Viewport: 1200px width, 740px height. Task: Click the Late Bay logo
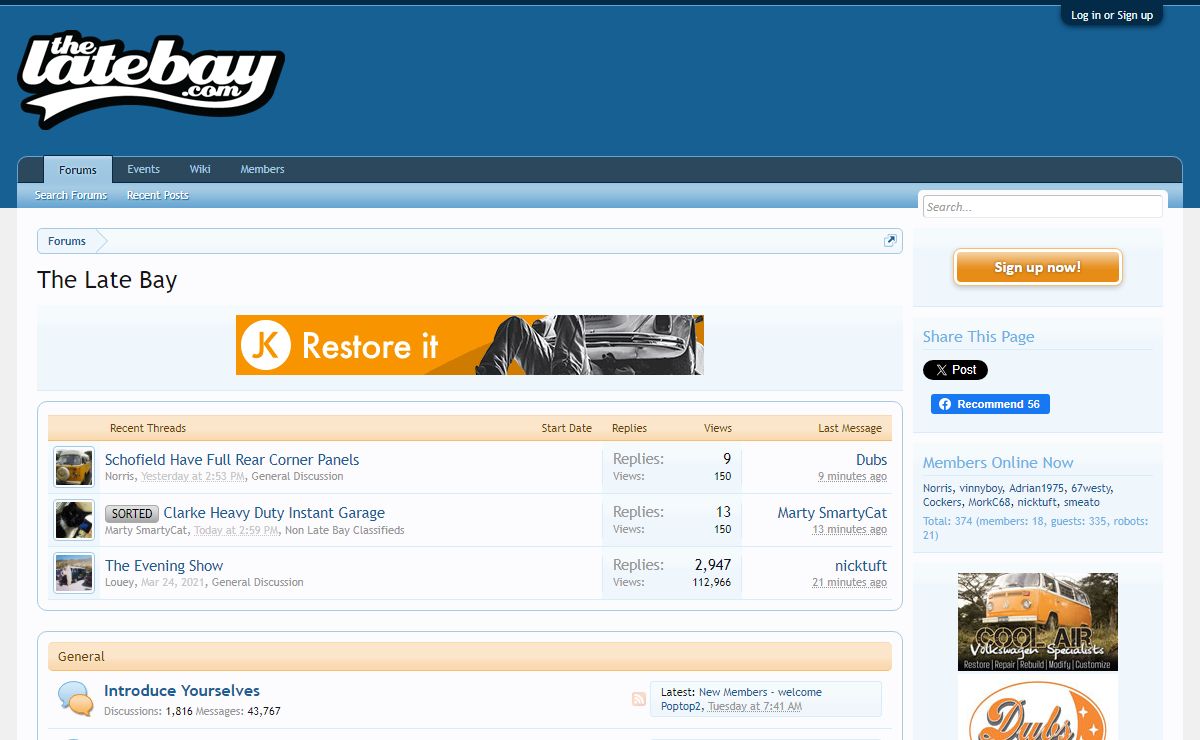tap(151, 80)
